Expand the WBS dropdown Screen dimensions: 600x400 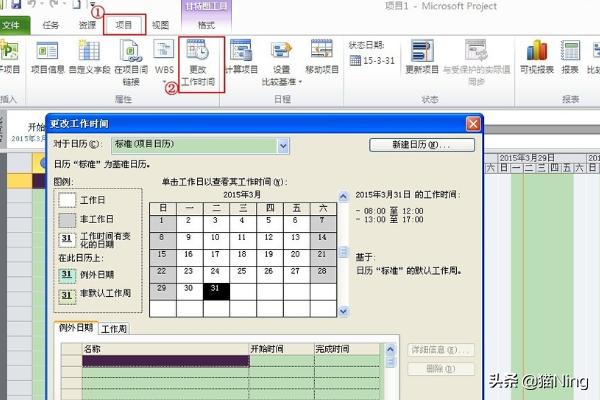pyautogui.click(x=163, y=80)
